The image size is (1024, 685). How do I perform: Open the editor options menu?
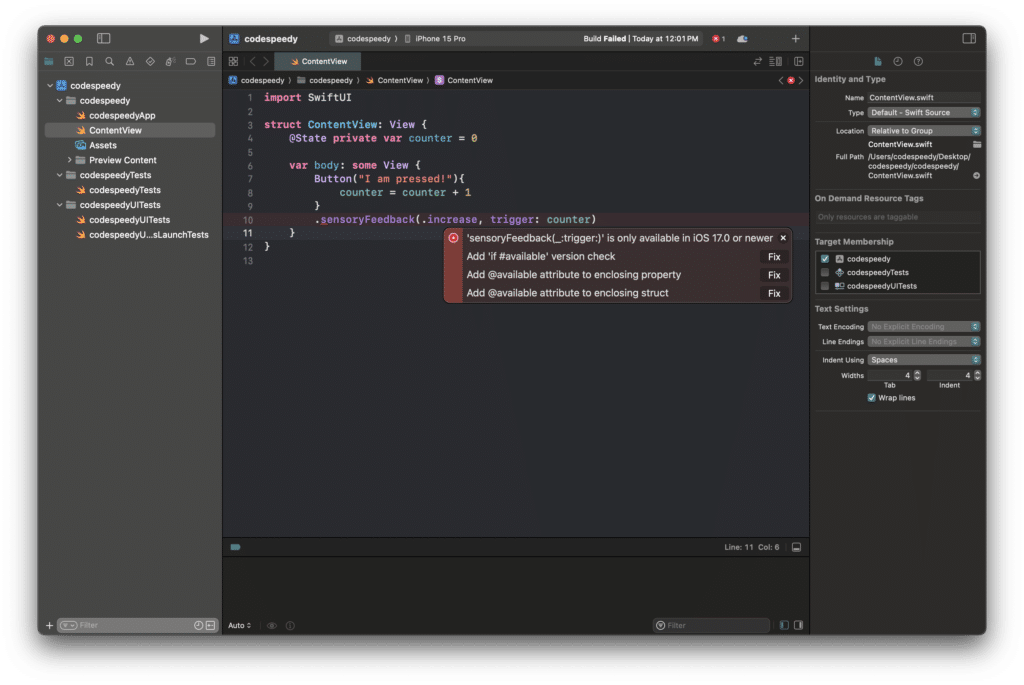[x=776, y=61]
